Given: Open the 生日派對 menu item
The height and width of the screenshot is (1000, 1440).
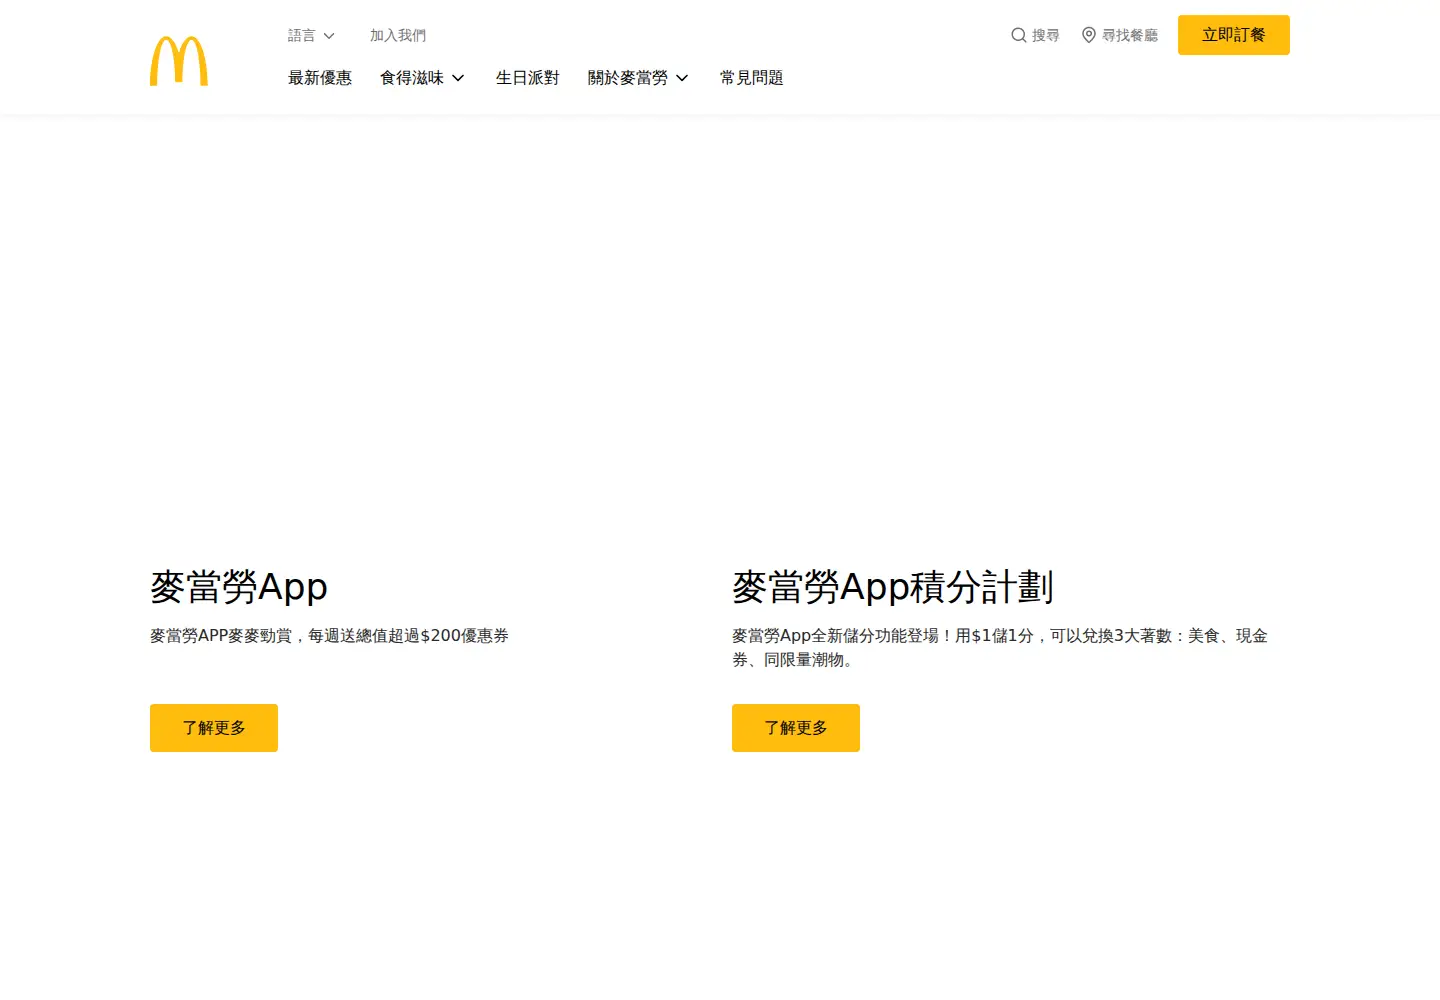Looking at the screenshot, I should tap(528, 78).
